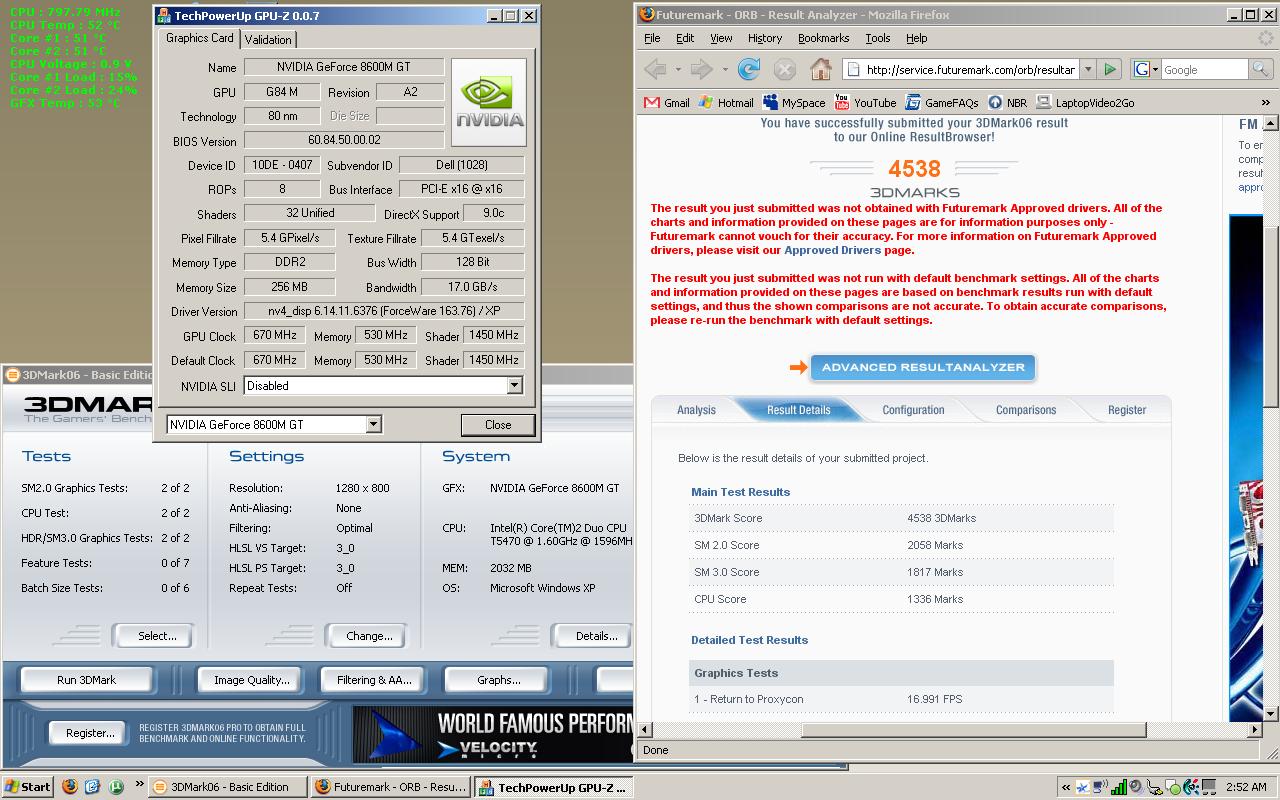Open Firefox History menu

[x=765, y=38]
